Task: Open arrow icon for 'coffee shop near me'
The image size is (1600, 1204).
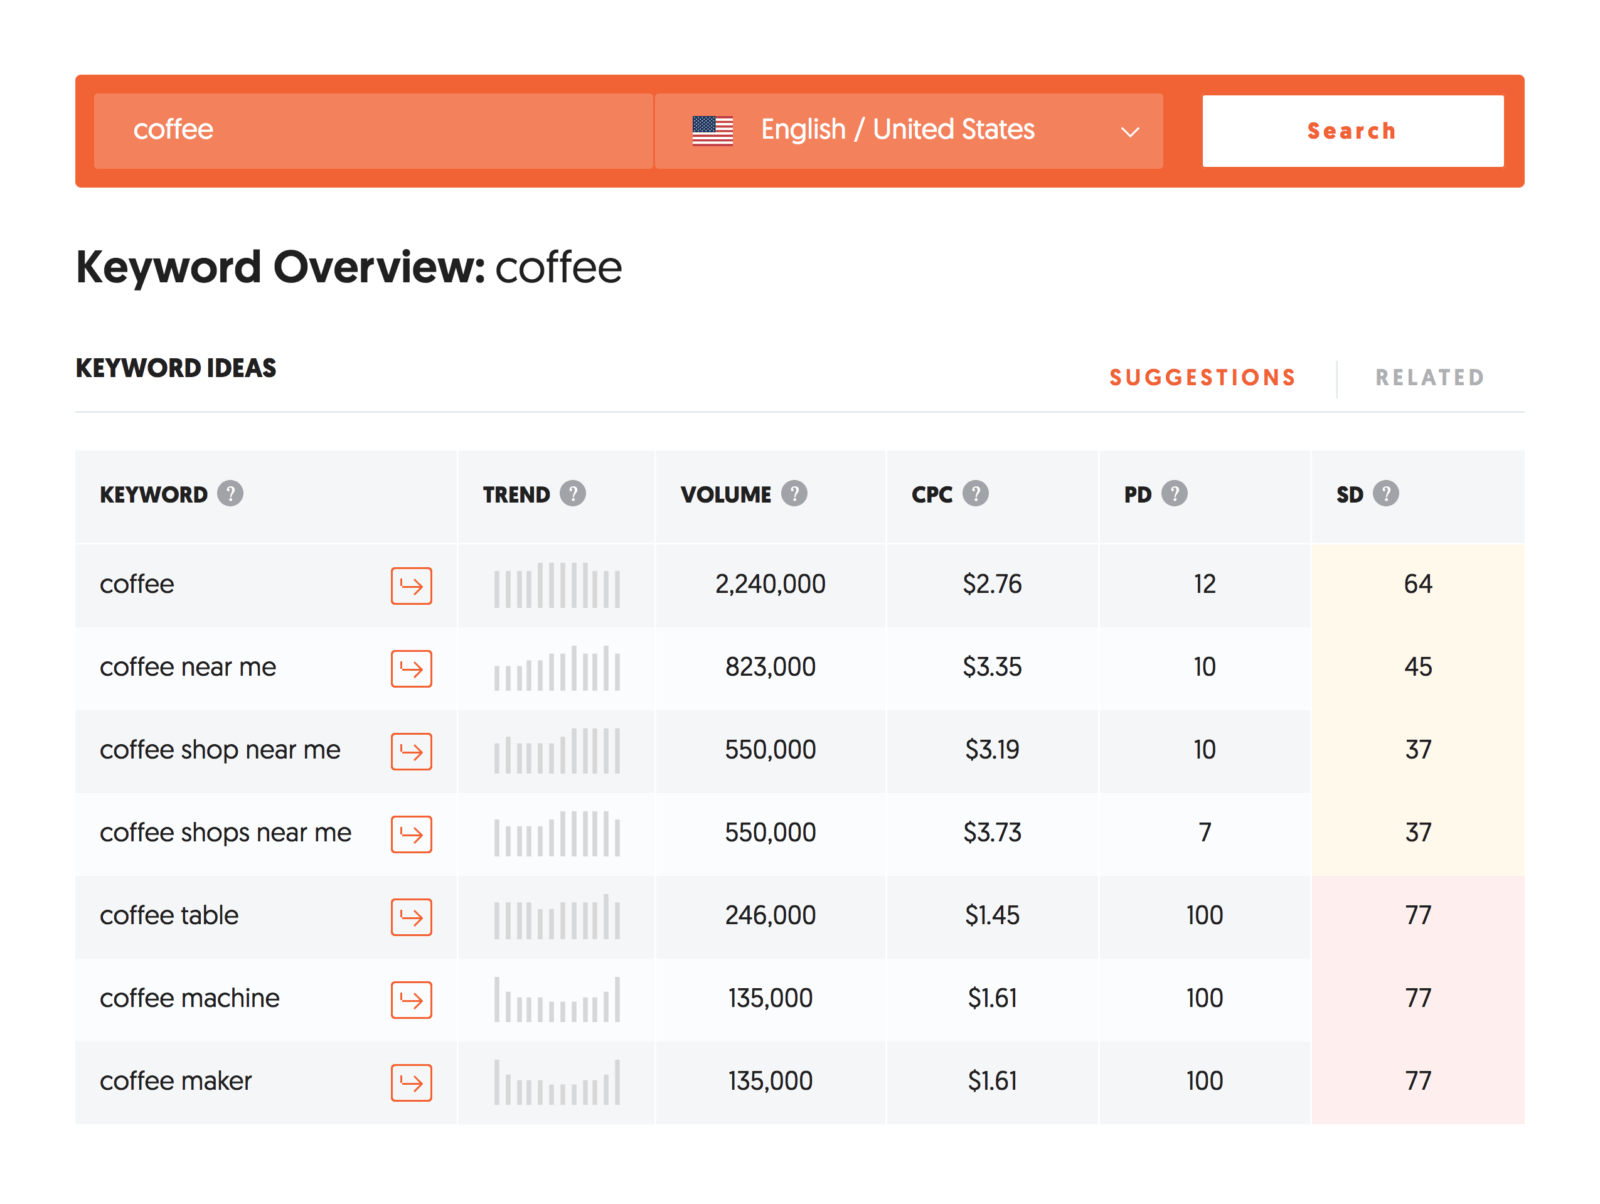Action: (x=411, y=751)
